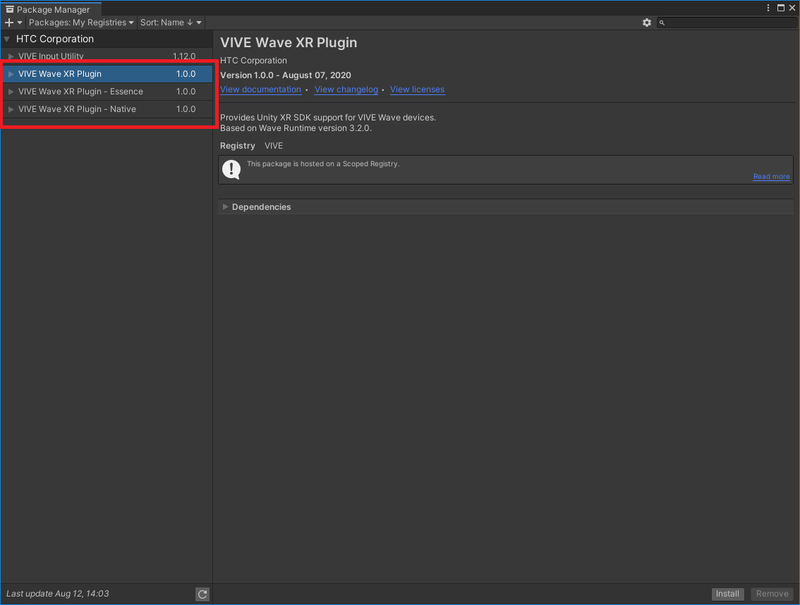
Task: Select the VIVE Input Utility package
Action: click(107, 56)
